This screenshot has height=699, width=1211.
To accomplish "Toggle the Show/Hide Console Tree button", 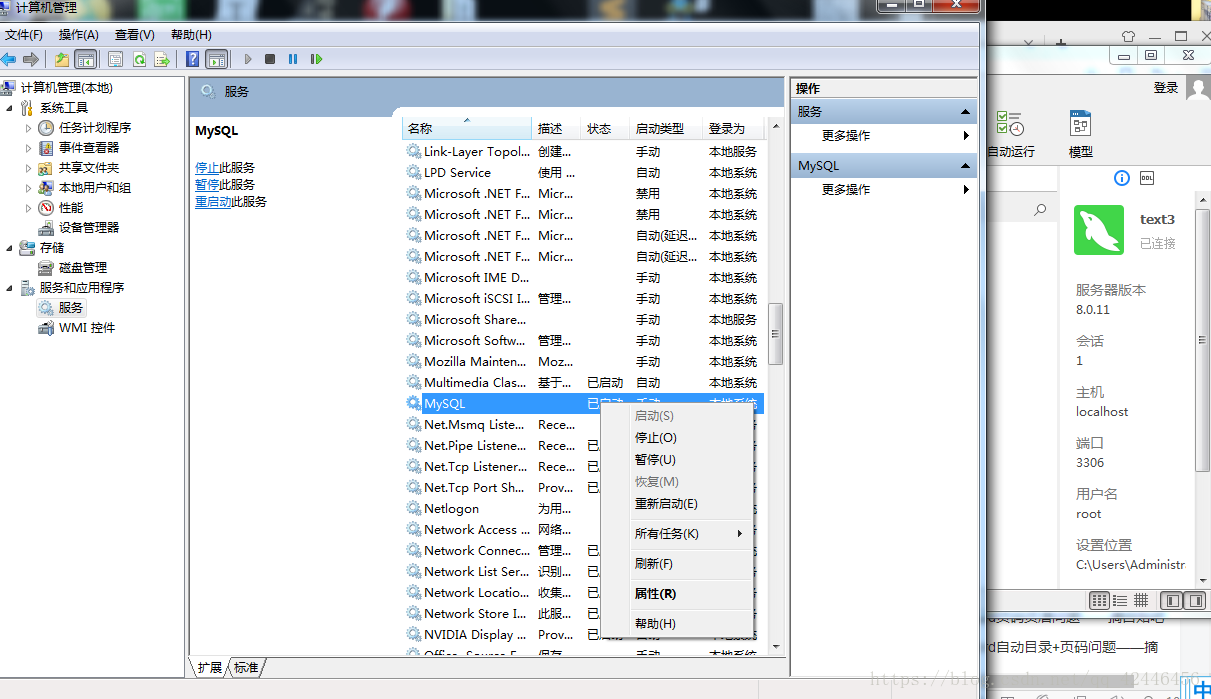I will (86, 59).
